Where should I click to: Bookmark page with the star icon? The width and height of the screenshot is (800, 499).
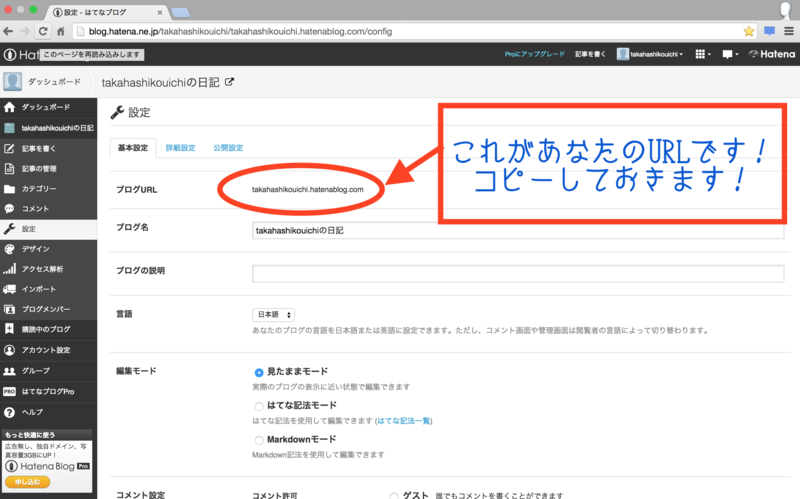[x=748, y=31]
